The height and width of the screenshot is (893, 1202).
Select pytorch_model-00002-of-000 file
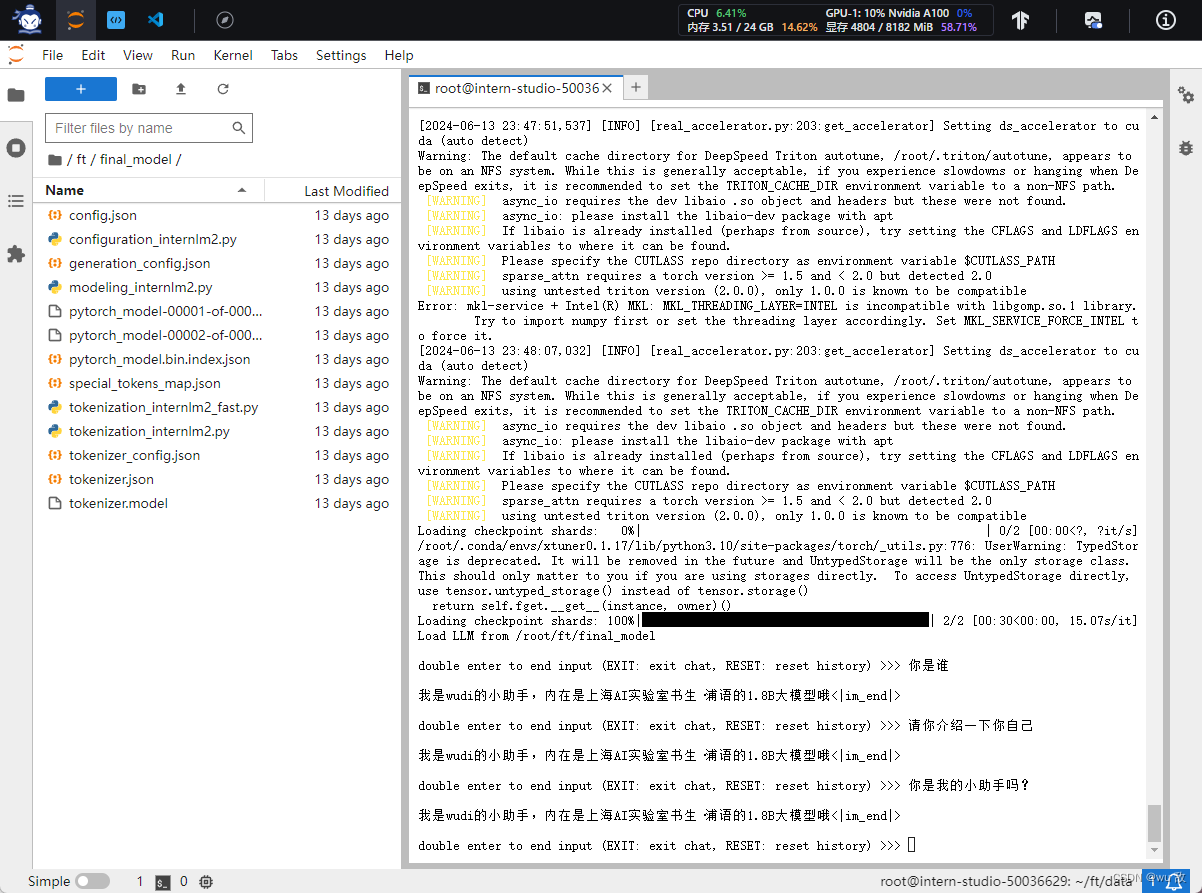tap(217, 335)
